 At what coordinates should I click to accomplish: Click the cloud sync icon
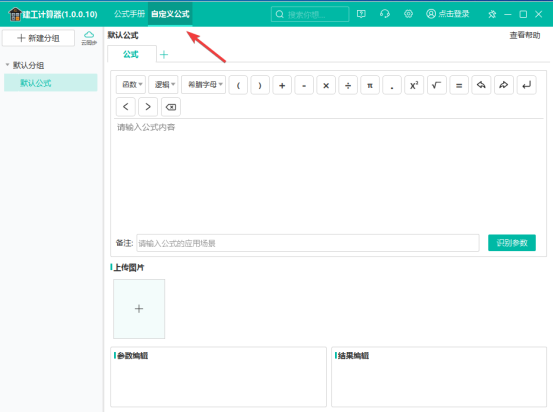click(89, 38)
